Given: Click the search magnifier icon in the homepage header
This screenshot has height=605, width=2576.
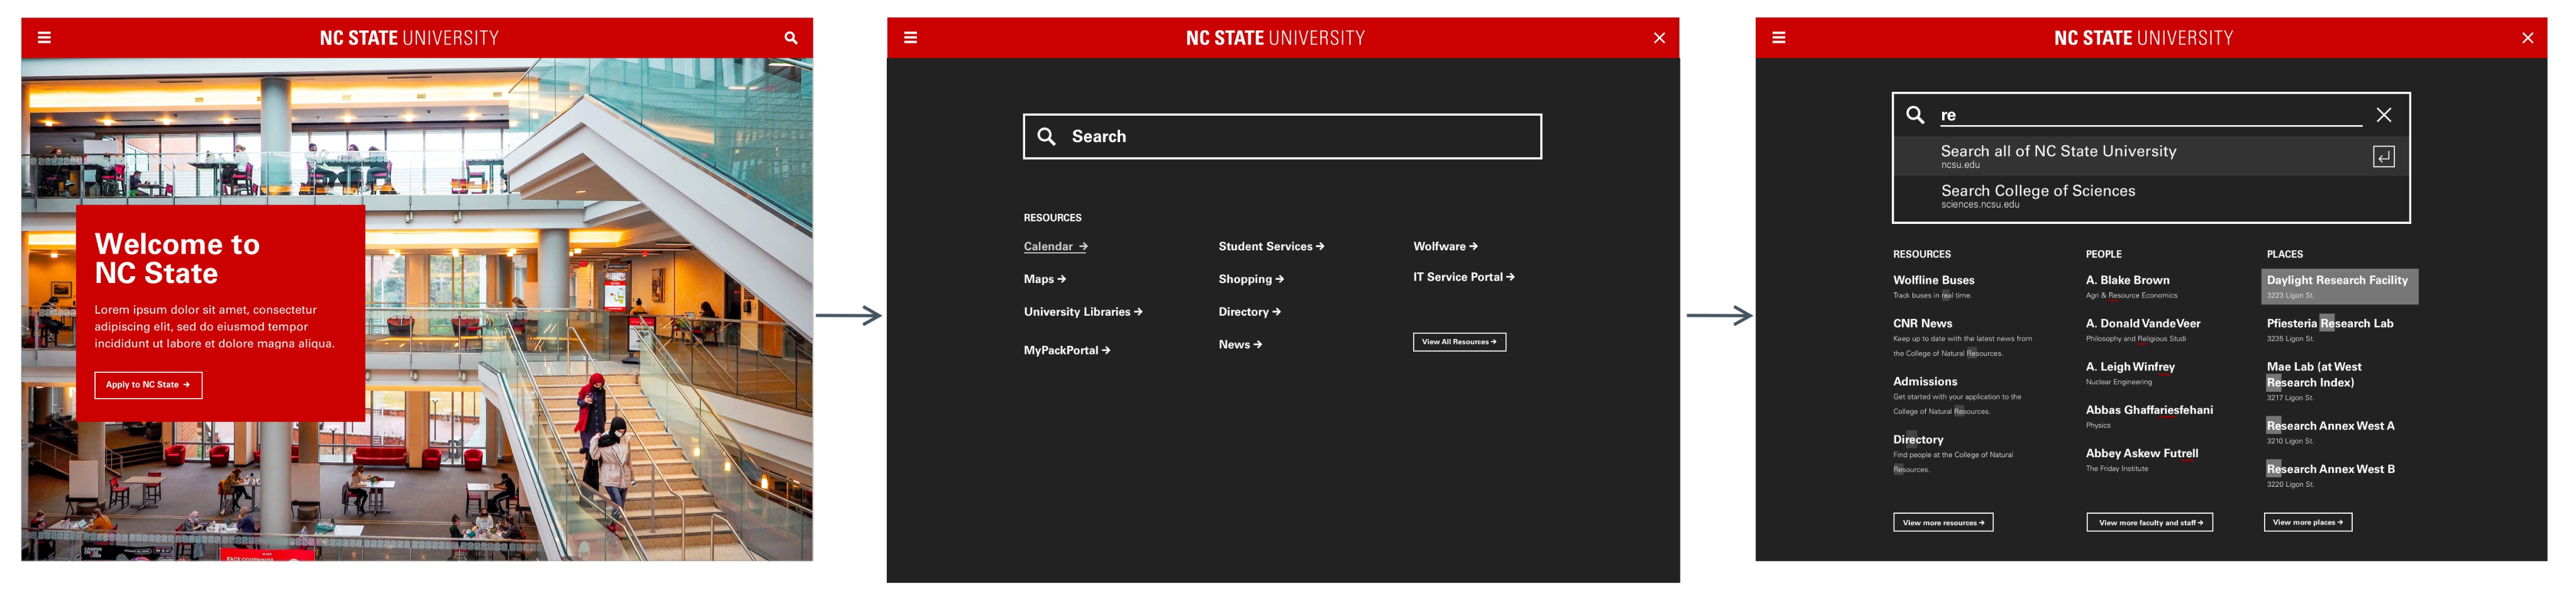Looking at the screenshot, I should [790, 38].
